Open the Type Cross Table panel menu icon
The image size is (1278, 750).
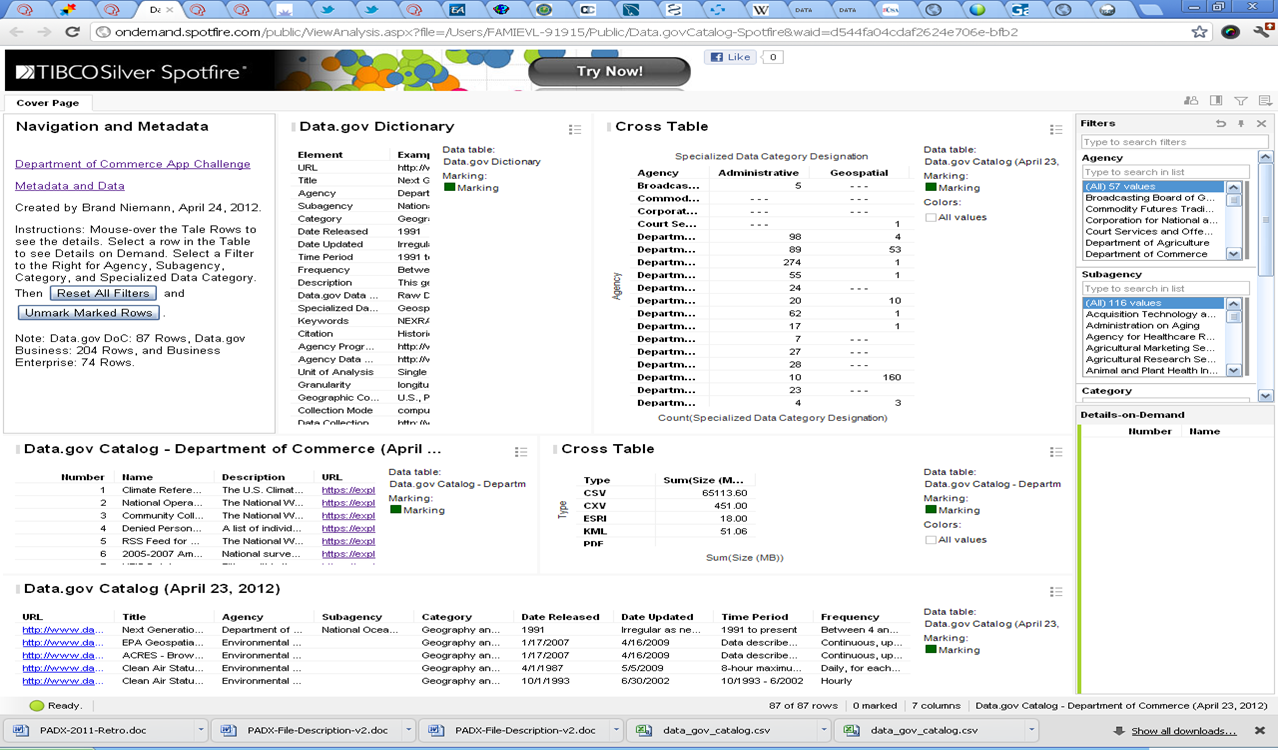pyautogui.click(x=1056, y=452)
